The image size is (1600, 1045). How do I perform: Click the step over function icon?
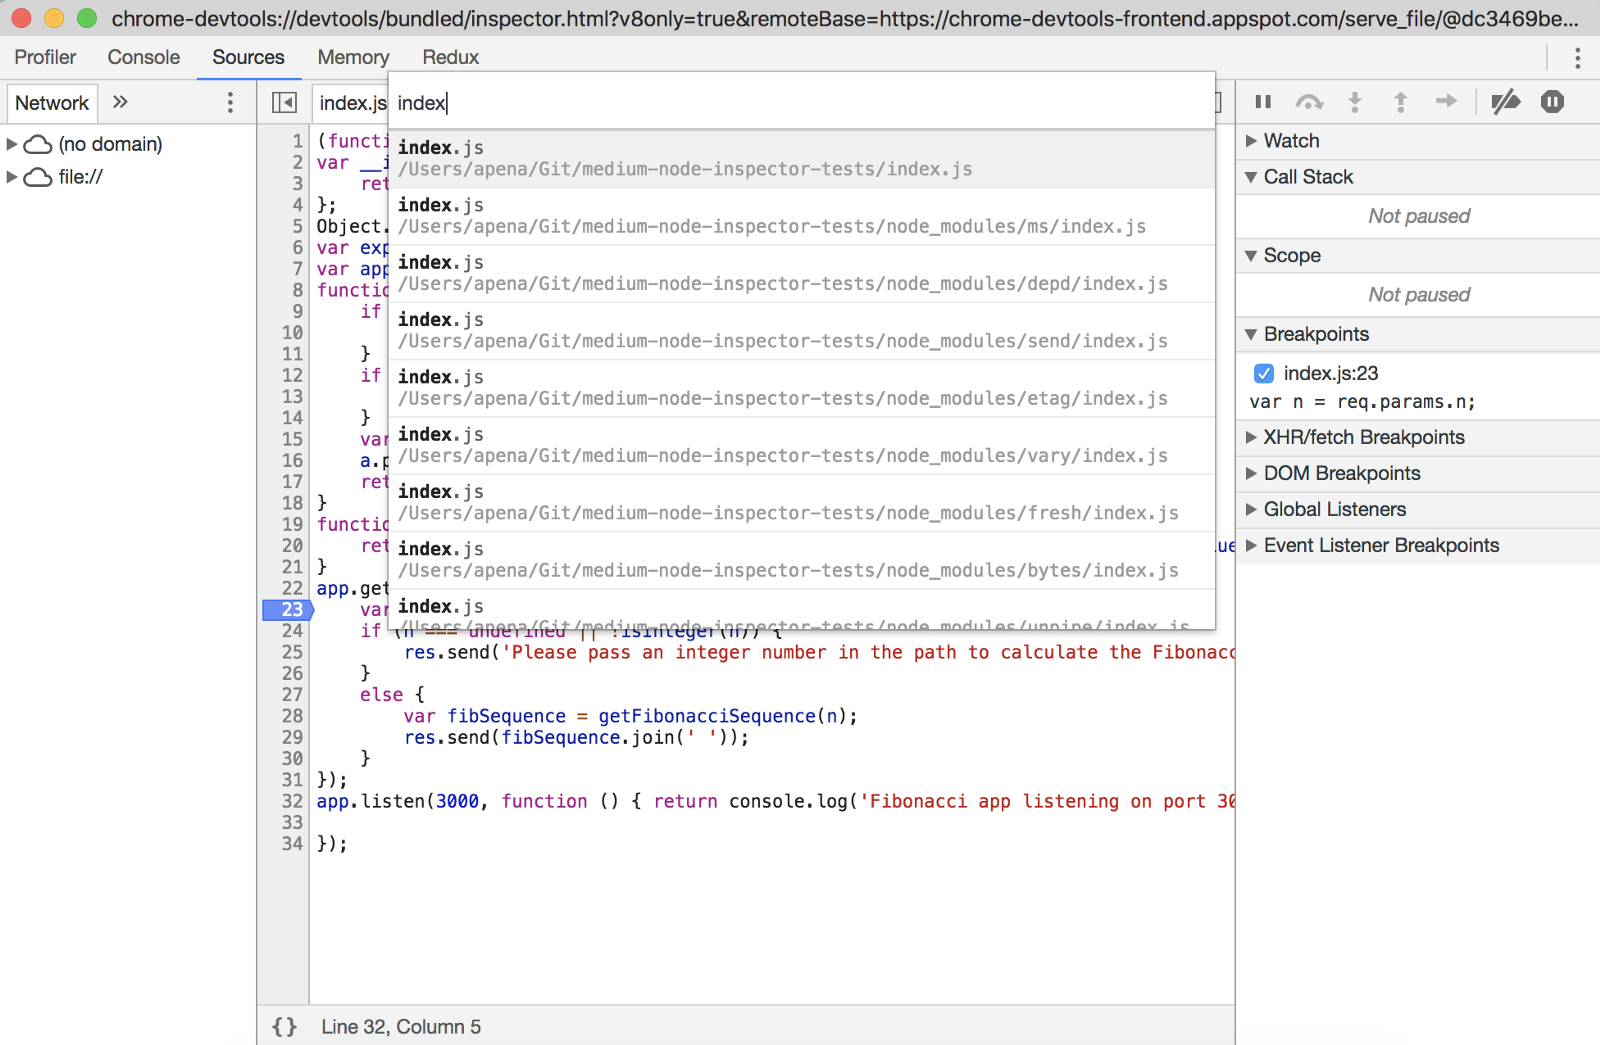pos(1309,102)
